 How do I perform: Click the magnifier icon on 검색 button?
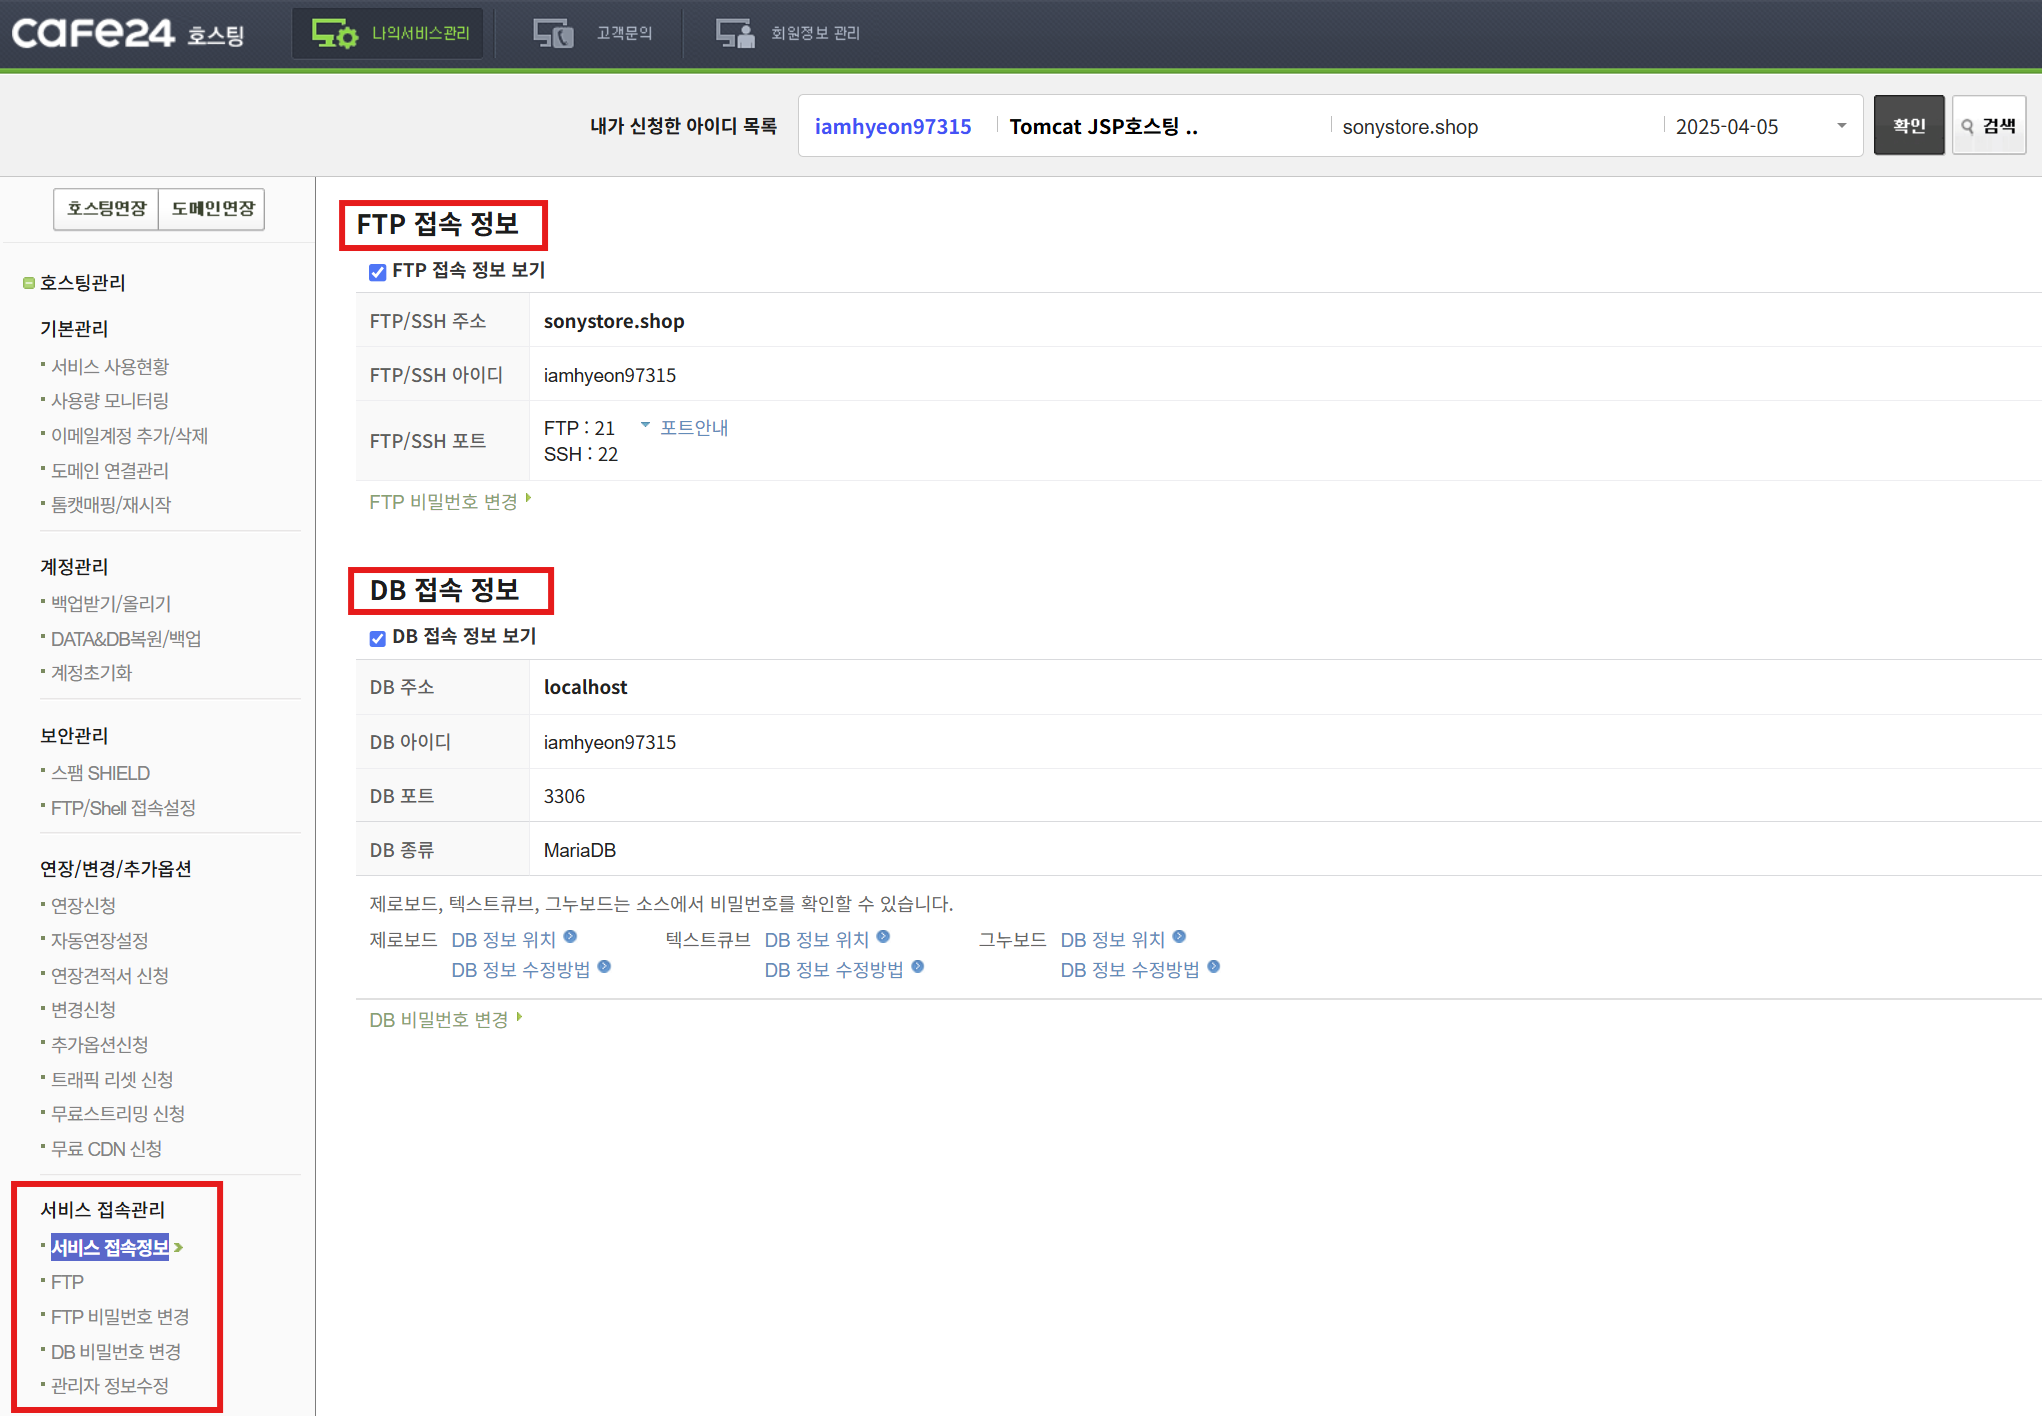click(1968, 126)
